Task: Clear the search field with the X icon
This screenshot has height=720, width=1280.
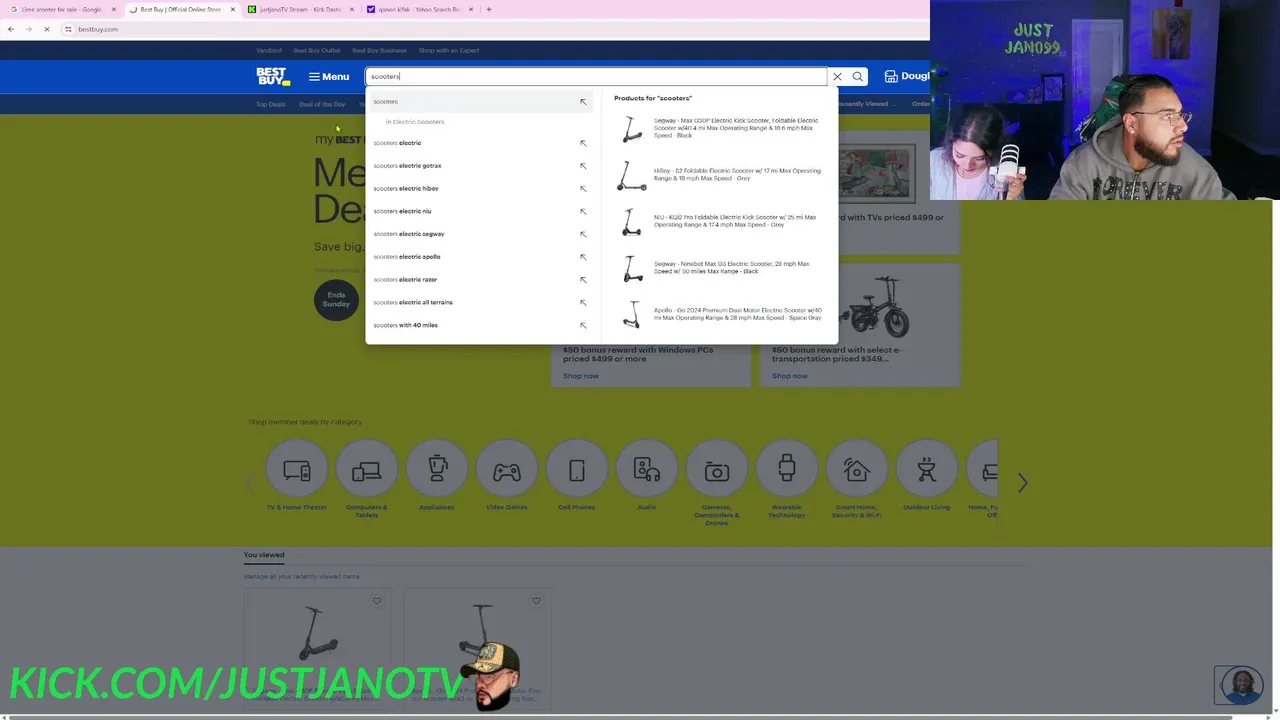Action: click(x=837, y=76)
